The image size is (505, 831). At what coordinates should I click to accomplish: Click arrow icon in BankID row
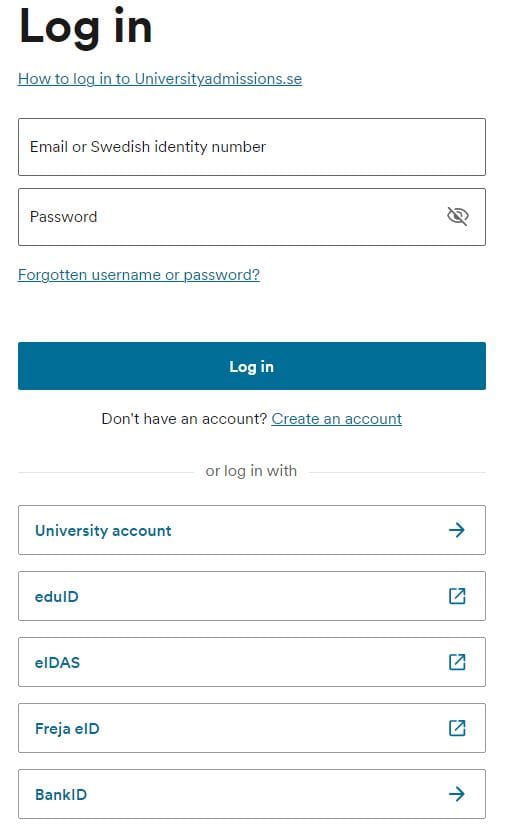point(456,793)
